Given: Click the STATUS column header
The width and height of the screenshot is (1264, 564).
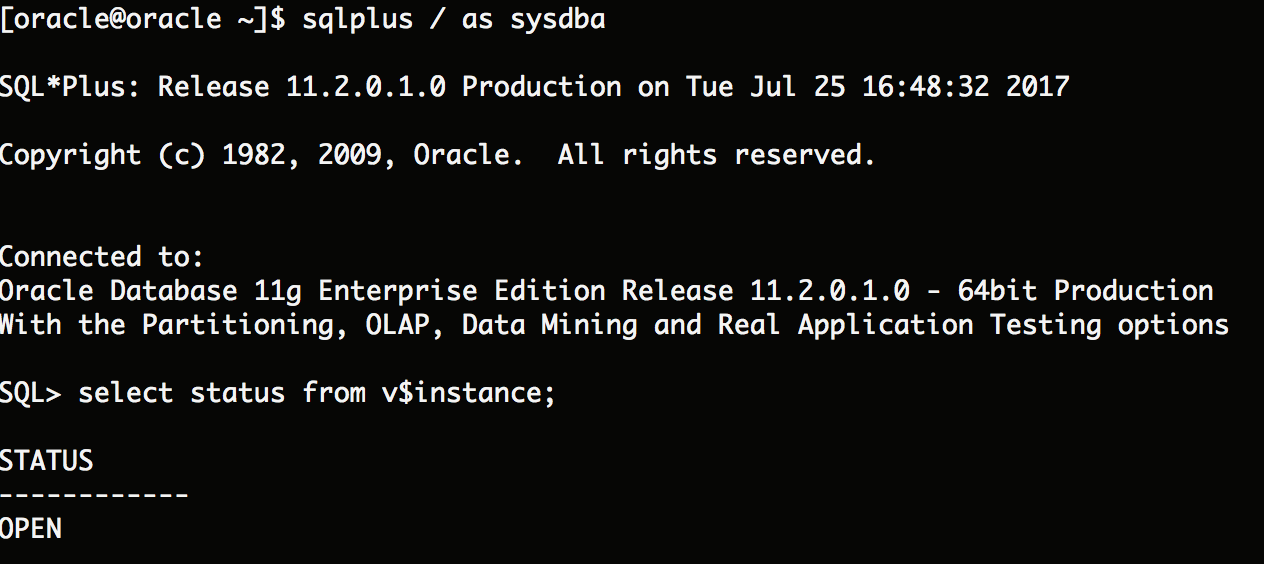Looking at the screenshot, I should tap(47, 461).
